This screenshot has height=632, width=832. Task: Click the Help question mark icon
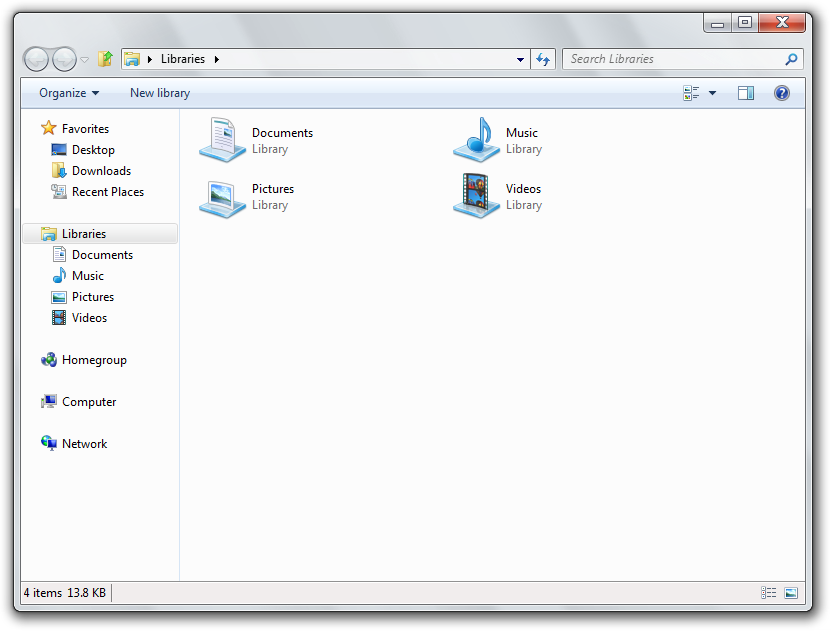coord(782,93)
